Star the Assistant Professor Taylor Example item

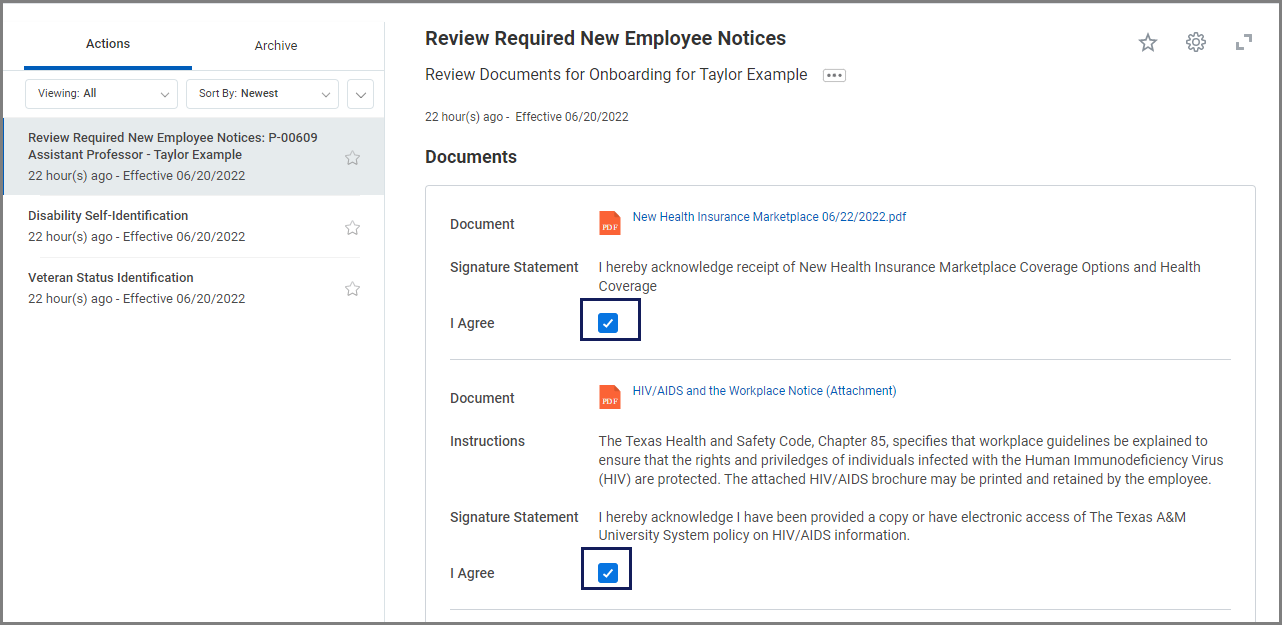(x=352, y=158)
